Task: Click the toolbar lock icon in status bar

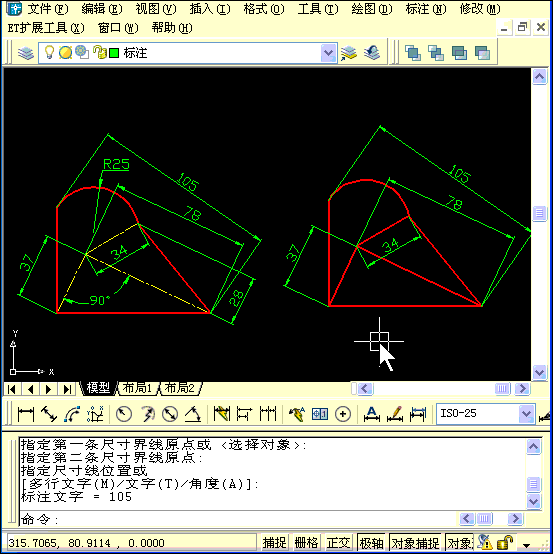Action: (x=505, y=542)
